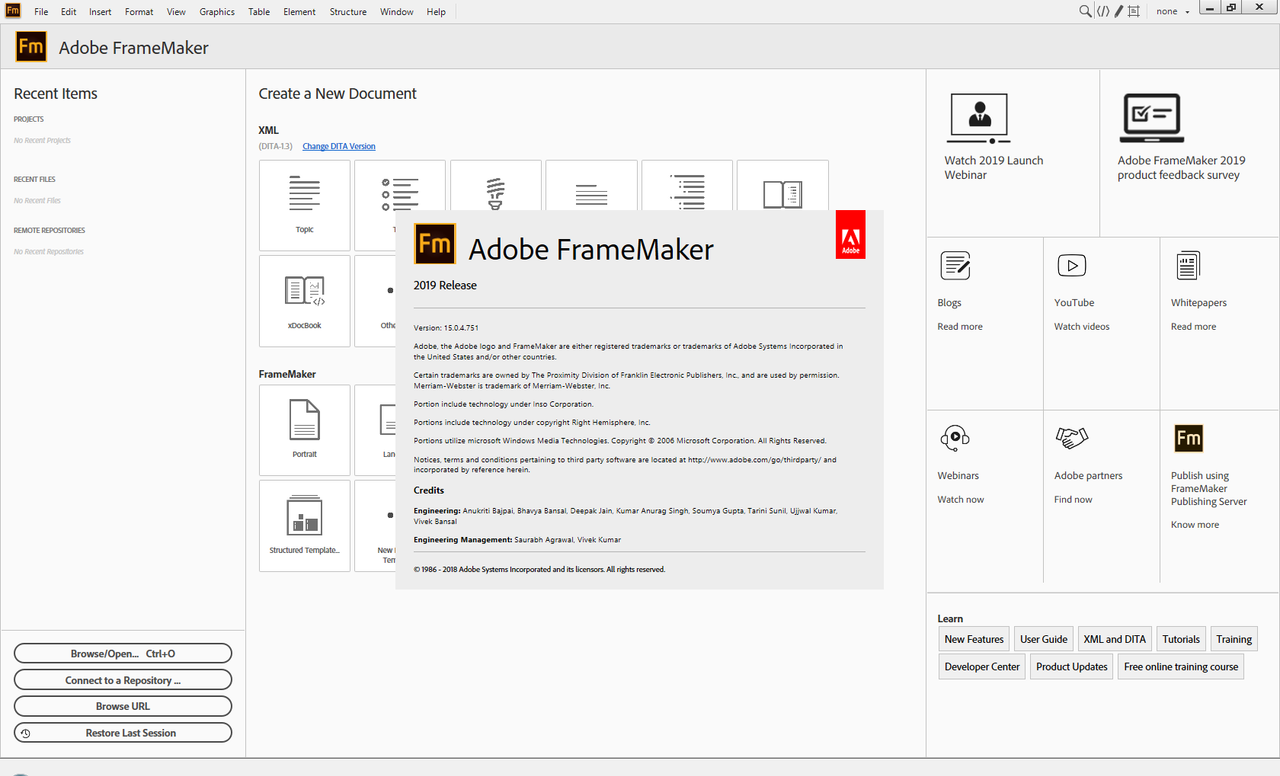Open the Product Updates button
Viewport: 1280px width, 776px height.
pyautogui.click(x=1072, y=667)
